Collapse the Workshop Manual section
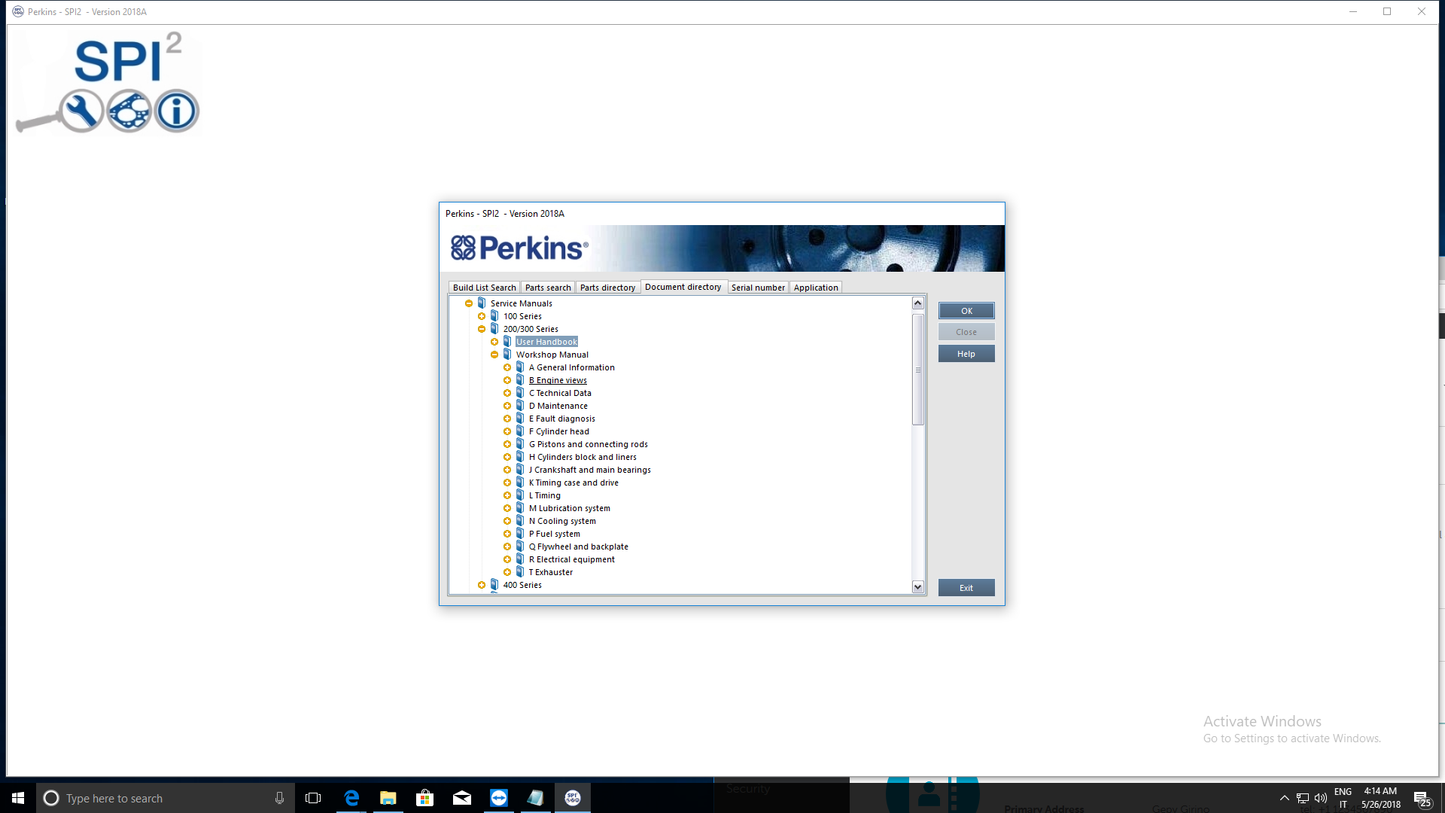Screen dimensions: 1445x813 [x=494, y=354]
